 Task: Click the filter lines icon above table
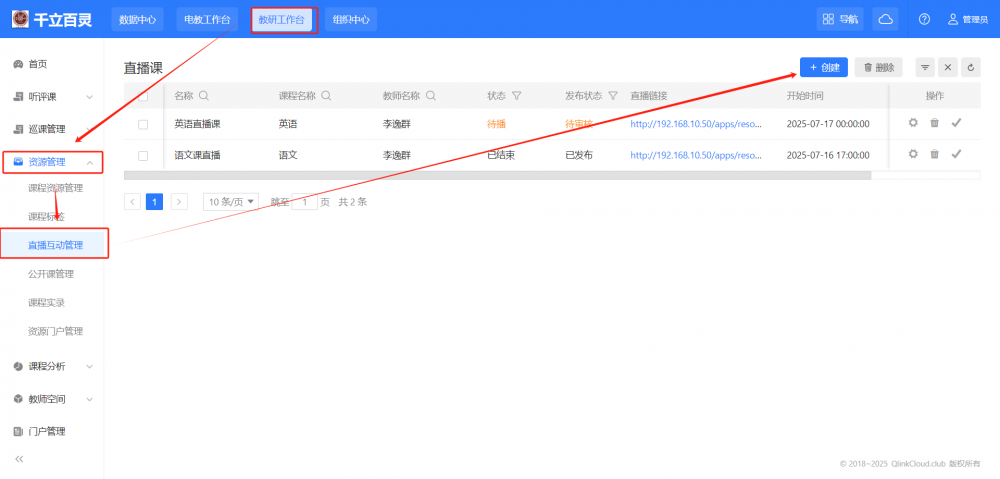click(x=925, y=67)
